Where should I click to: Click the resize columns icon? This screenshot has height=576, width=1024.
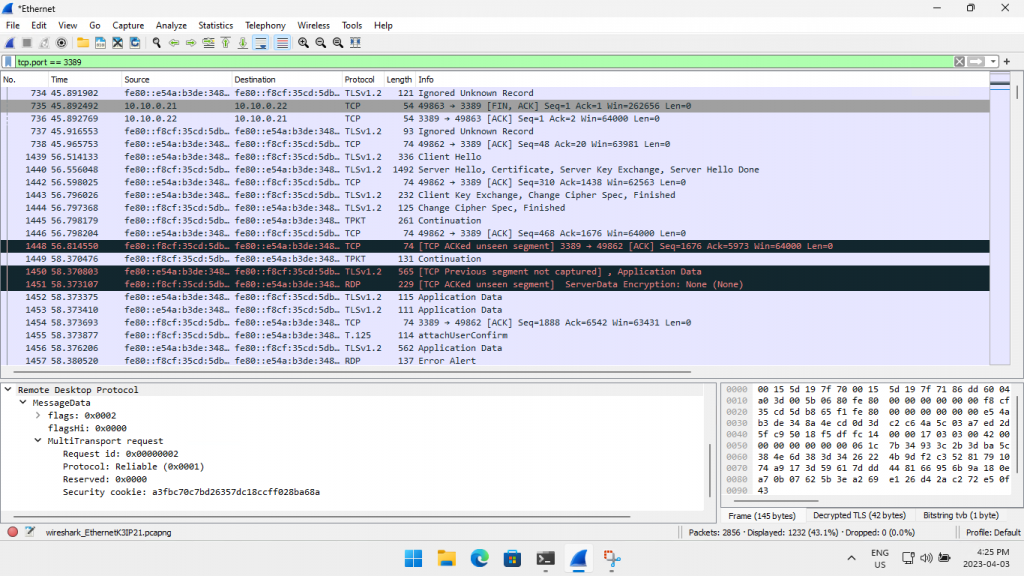(355, 43)
